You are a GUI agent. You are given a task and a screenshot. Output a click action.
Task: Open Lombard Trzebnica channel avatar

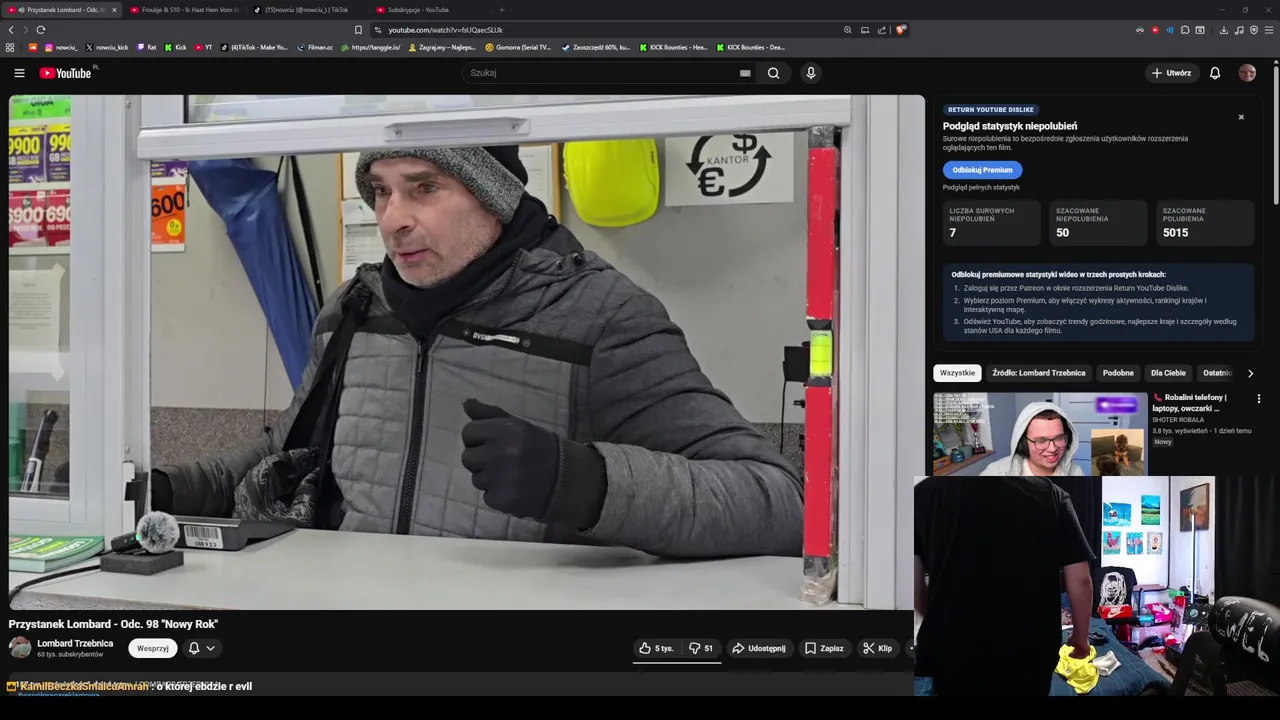[x=20, y=647]
